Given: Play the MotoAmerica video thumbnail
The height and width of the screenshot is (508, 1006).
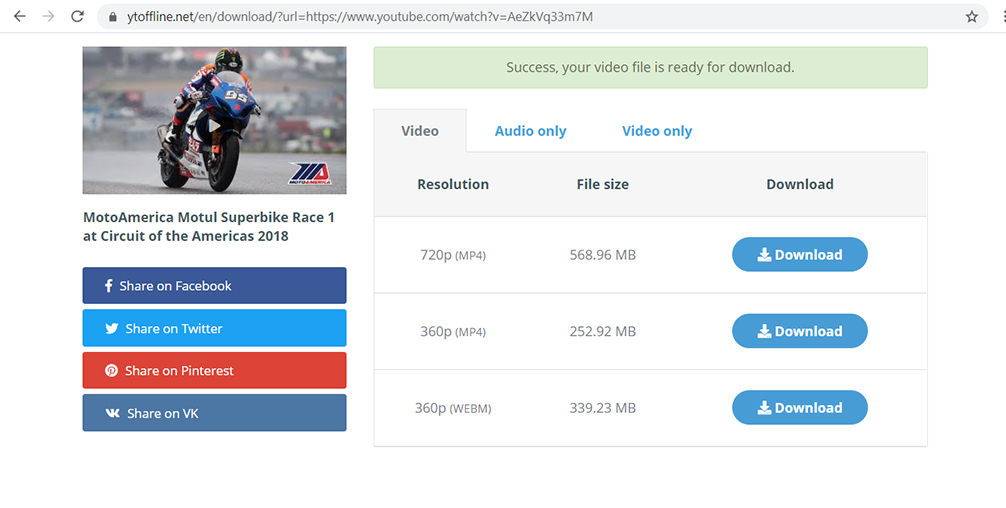Looking at the screenshot, I should pos(214,120).
